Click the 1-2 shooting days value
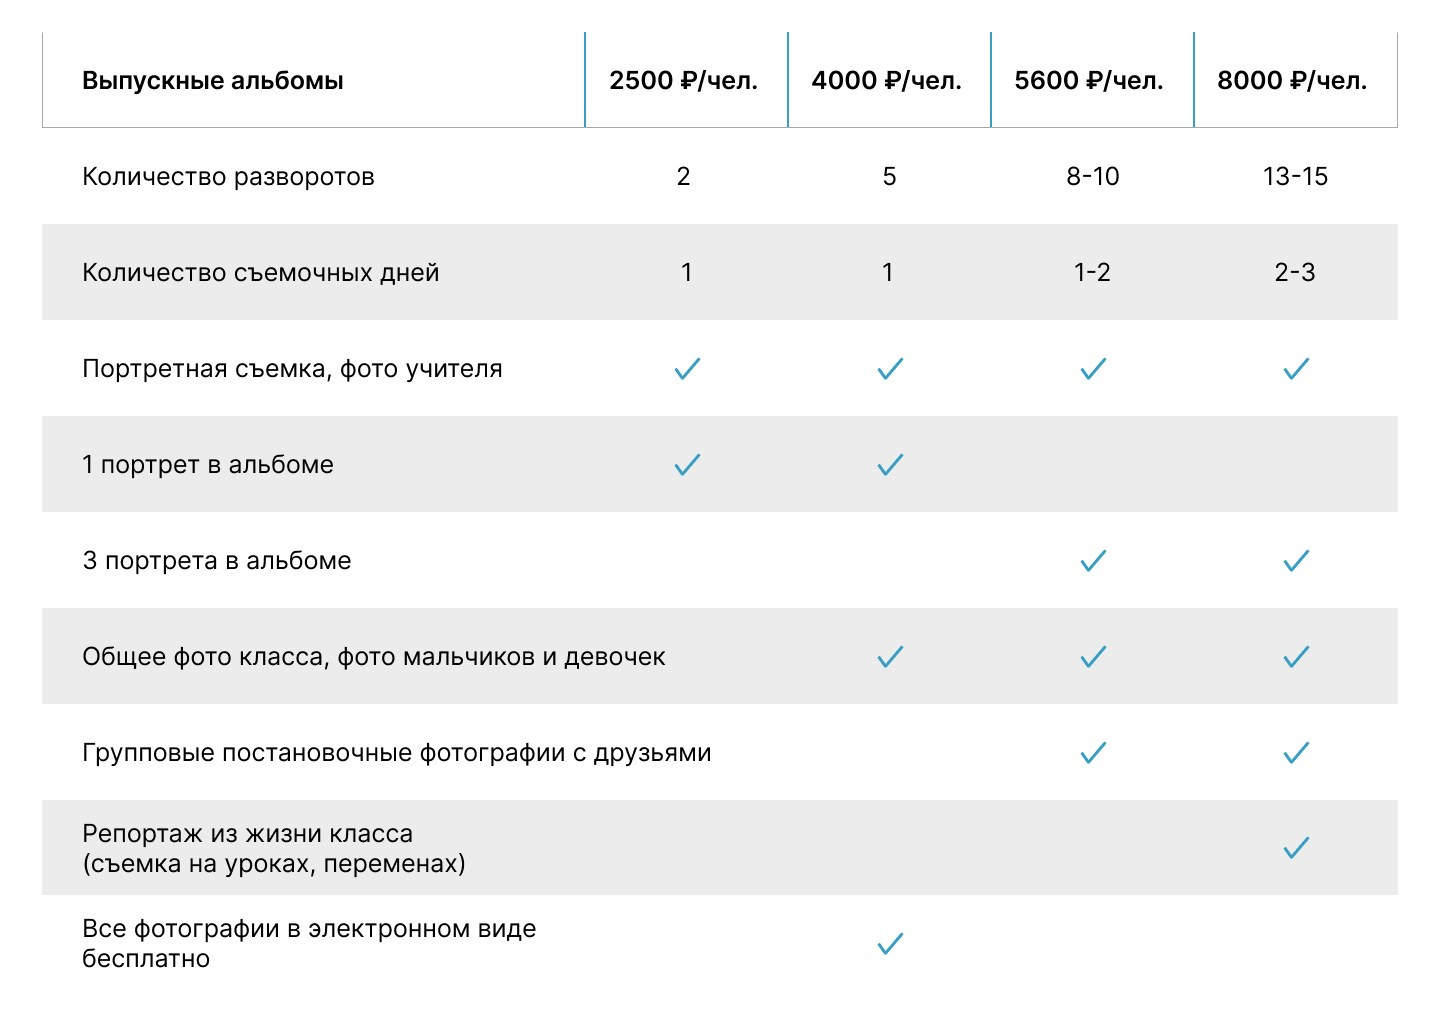Screen dimensions: 1440x1024 [x=1092, y=273]
